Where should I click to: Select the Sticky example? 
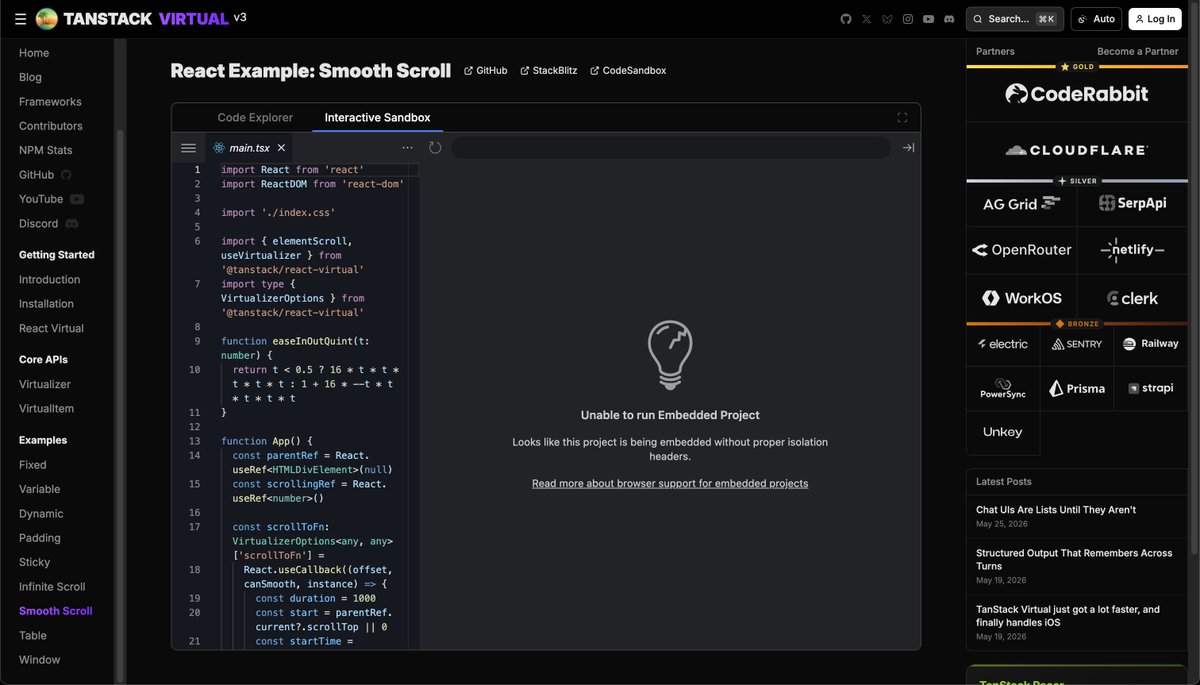[34, 562]
